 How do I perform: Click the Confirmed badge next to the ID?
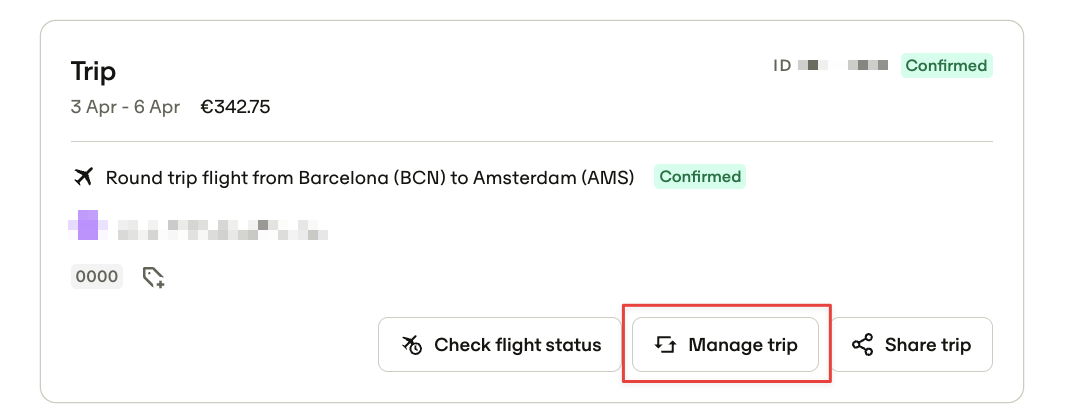pos(946,66)
